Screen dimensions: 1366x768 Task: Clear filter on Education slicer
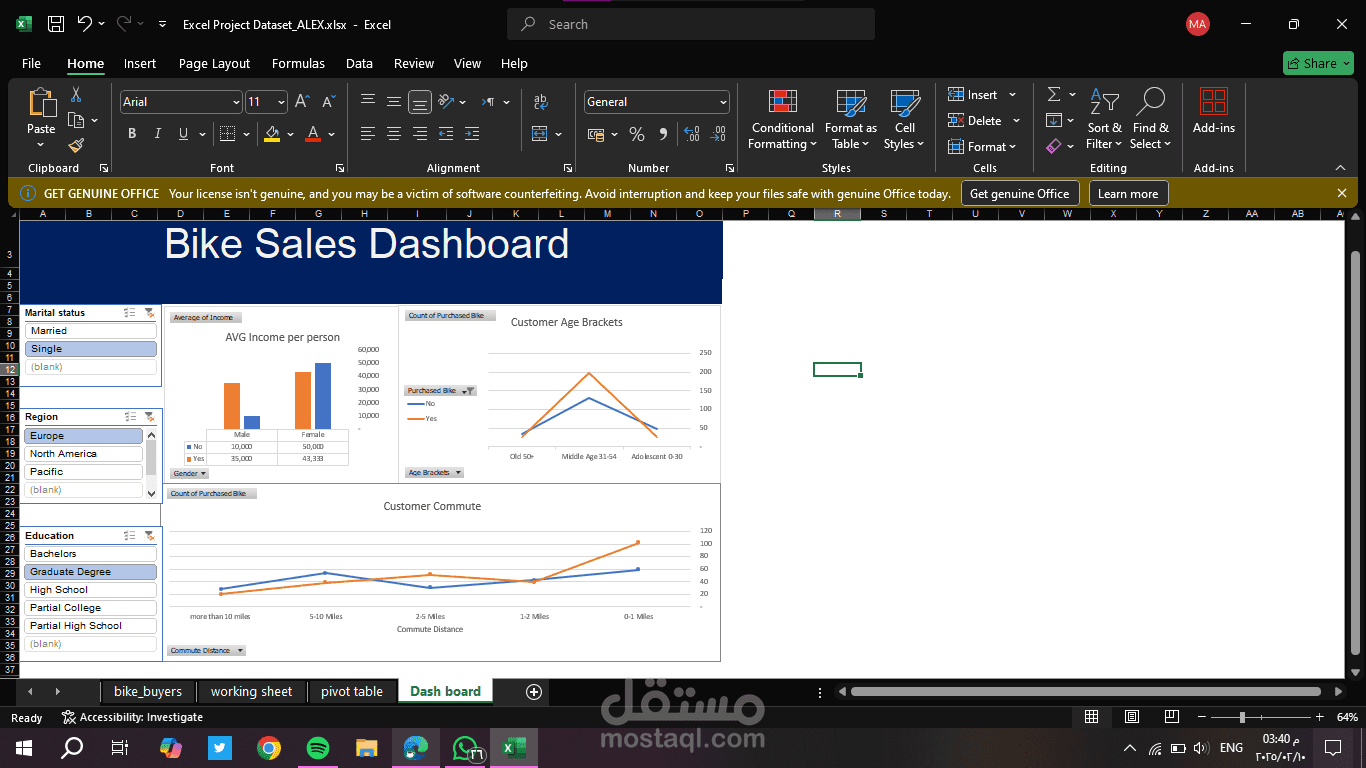tap(149, 536)
